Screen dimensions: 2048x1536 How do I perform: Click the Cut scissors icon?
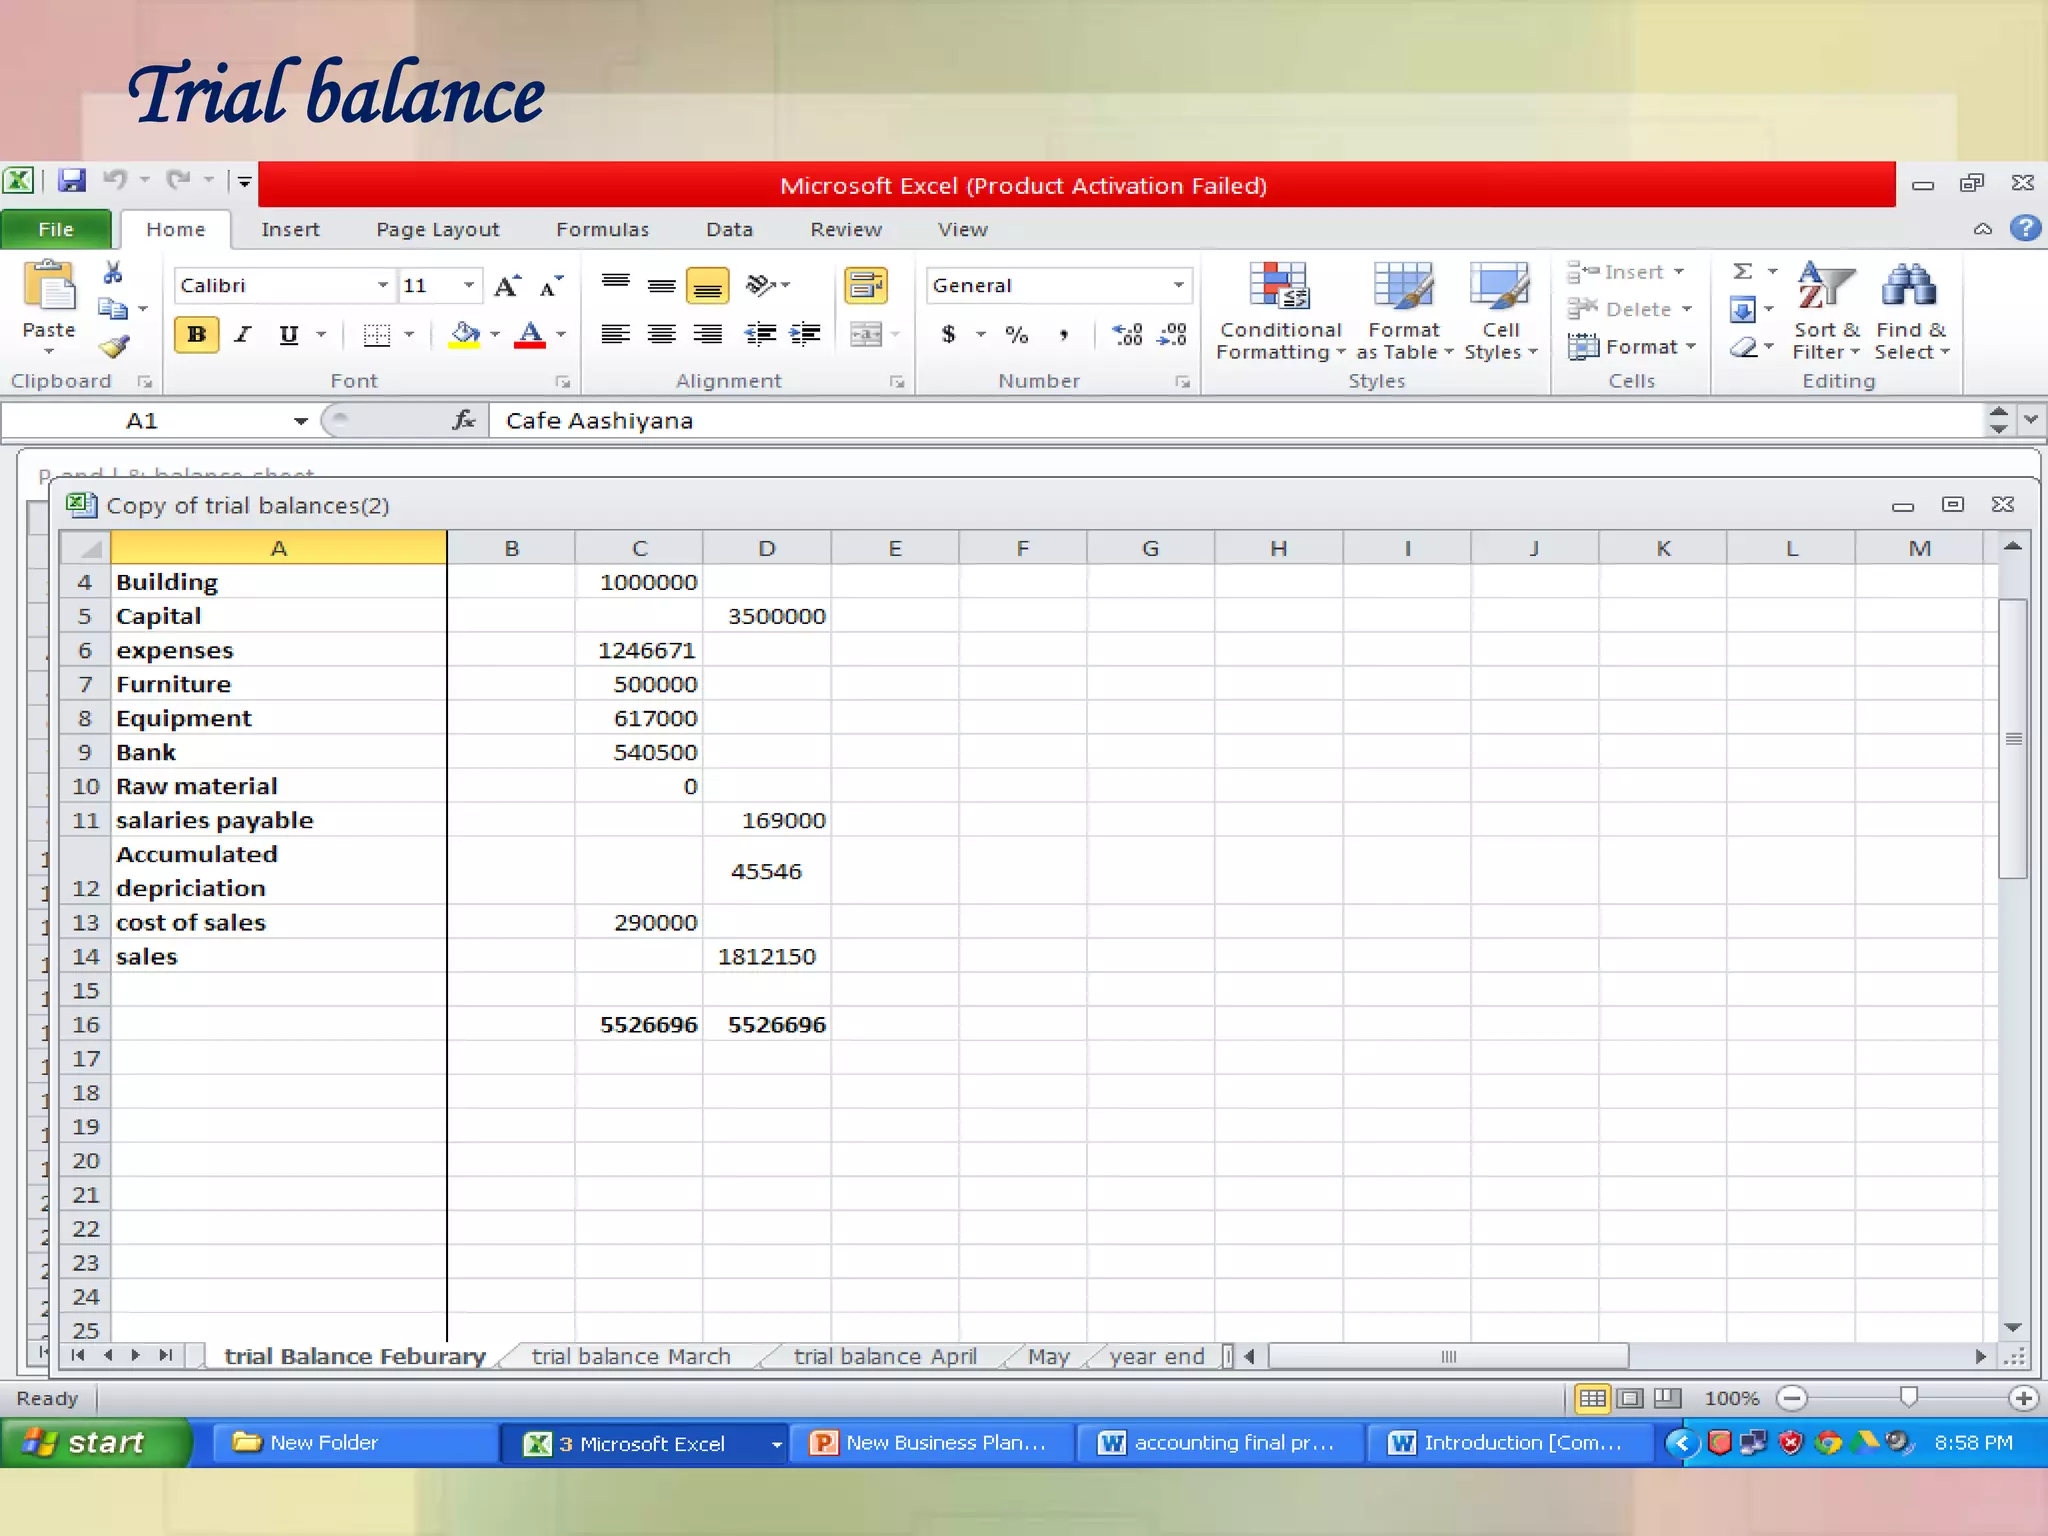113,272
